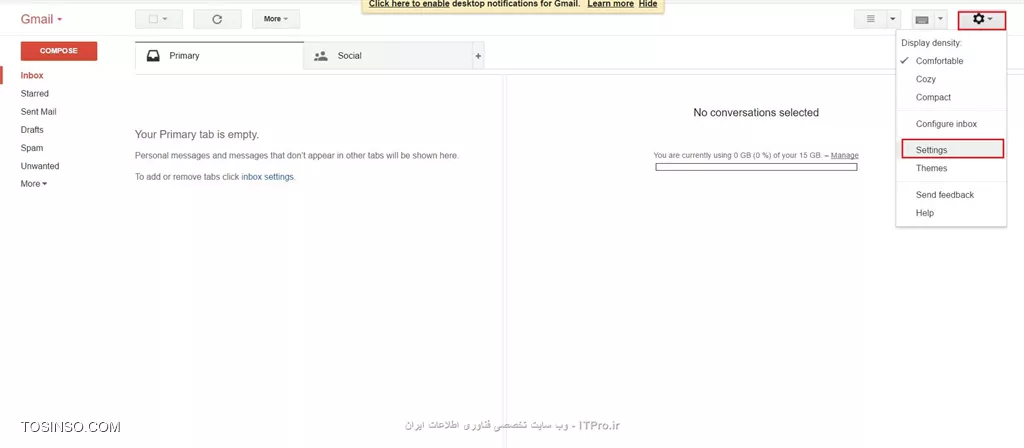
Task: Choose Configure inbox menu item
Action: point(946,124)
